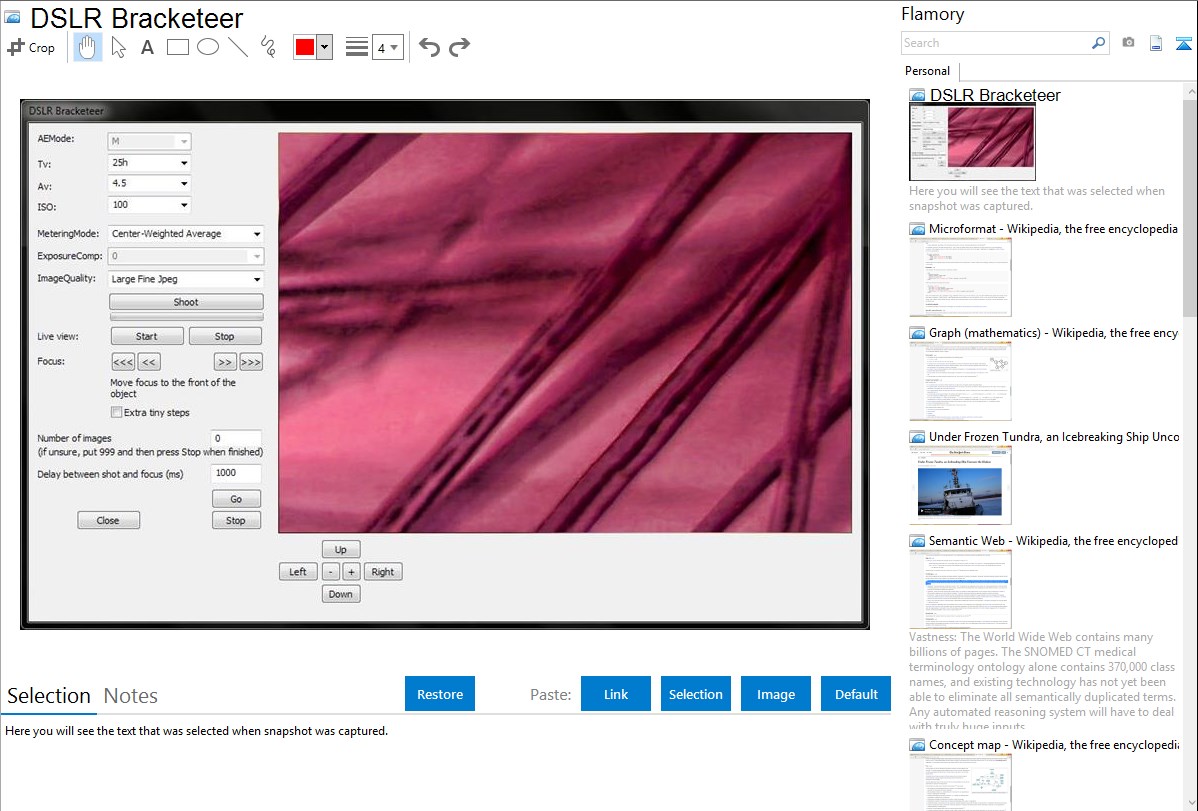Click the icon beside DSLR Bracketeer sidebar title
This screenshot has width=1198, height=811.
(x=917, y=96)
